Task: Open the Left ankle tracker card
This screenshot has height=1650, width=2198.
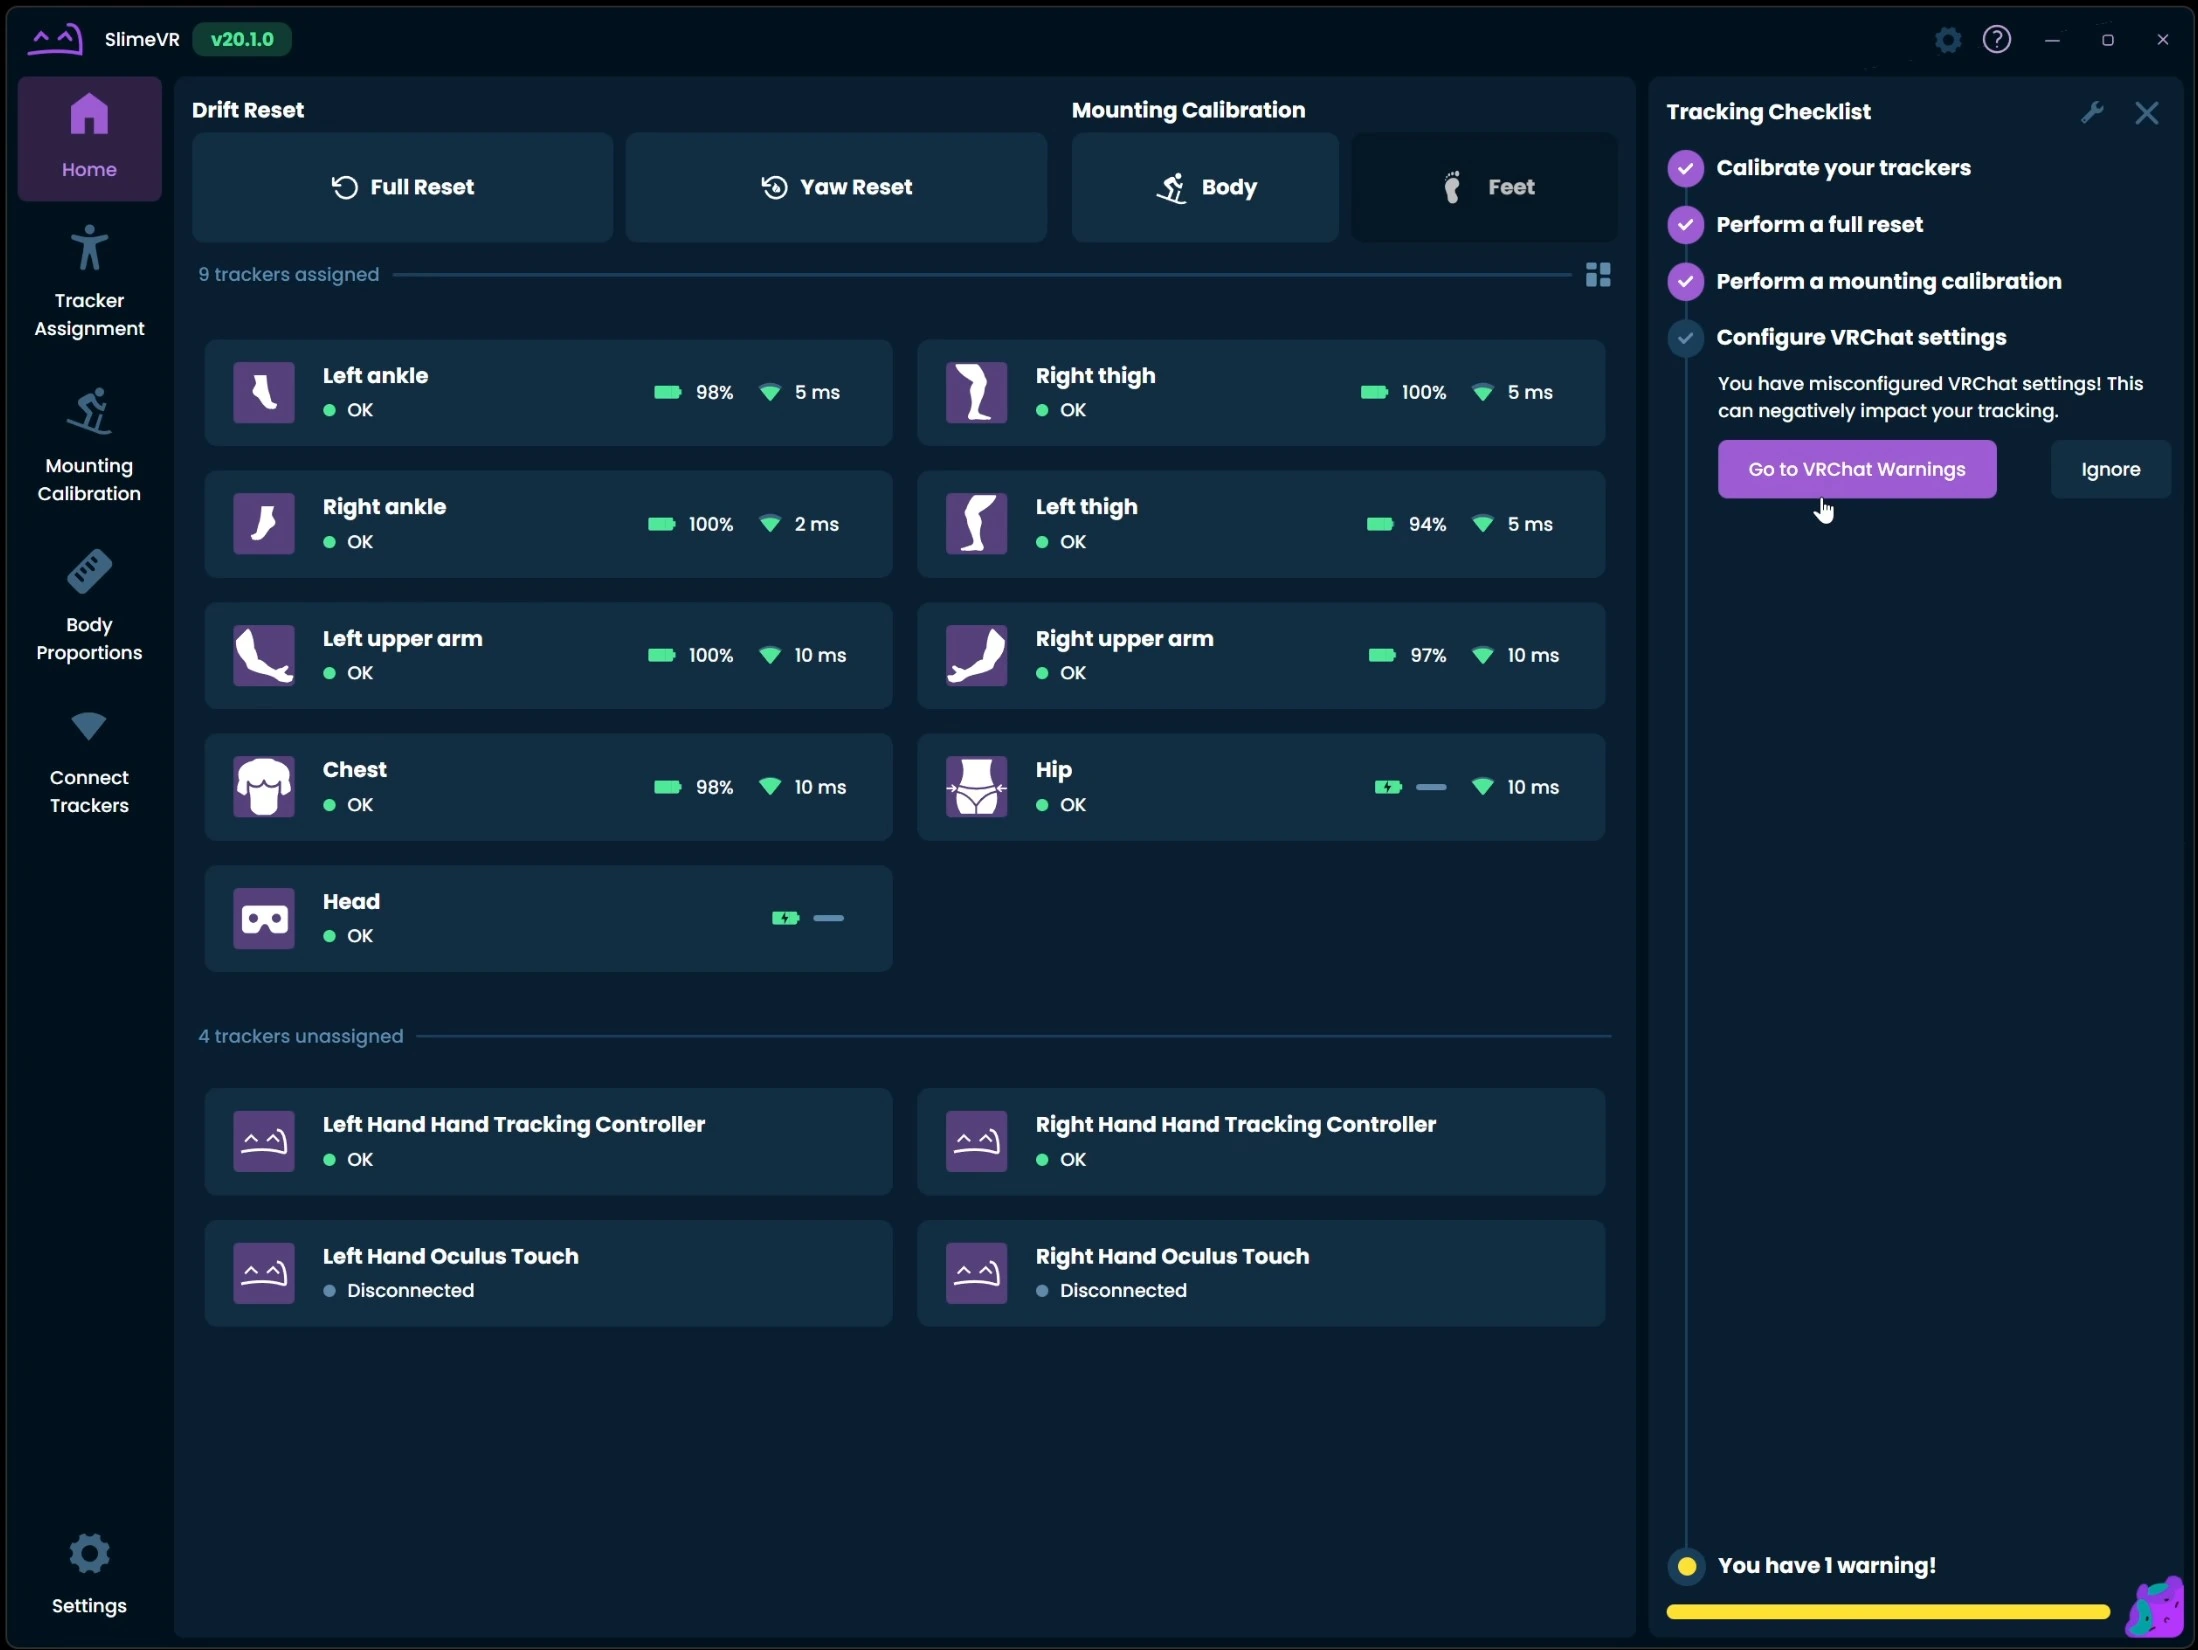Action: click(548, 392)
